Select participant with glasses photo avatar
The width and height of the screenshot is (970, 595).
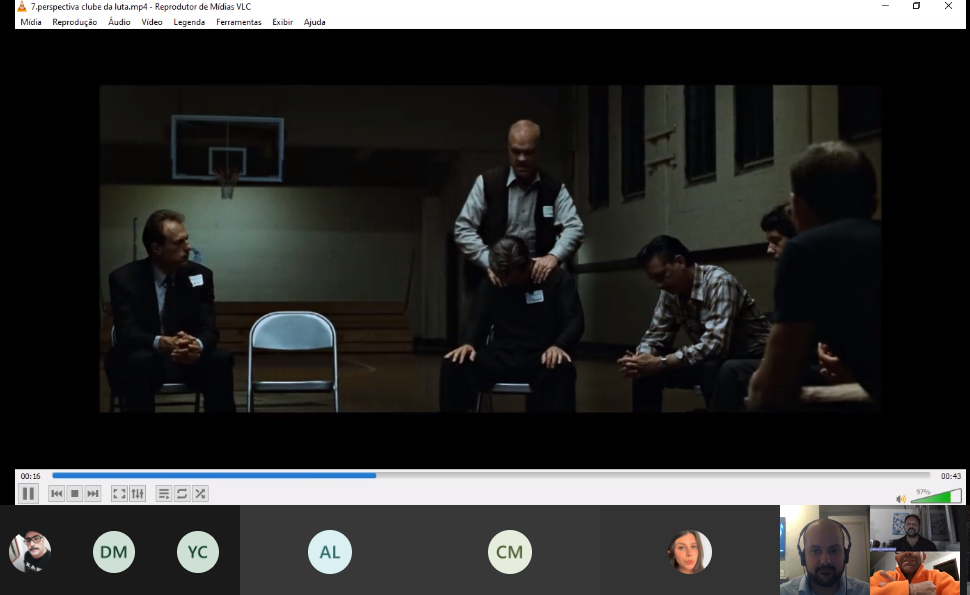(30, 552)
